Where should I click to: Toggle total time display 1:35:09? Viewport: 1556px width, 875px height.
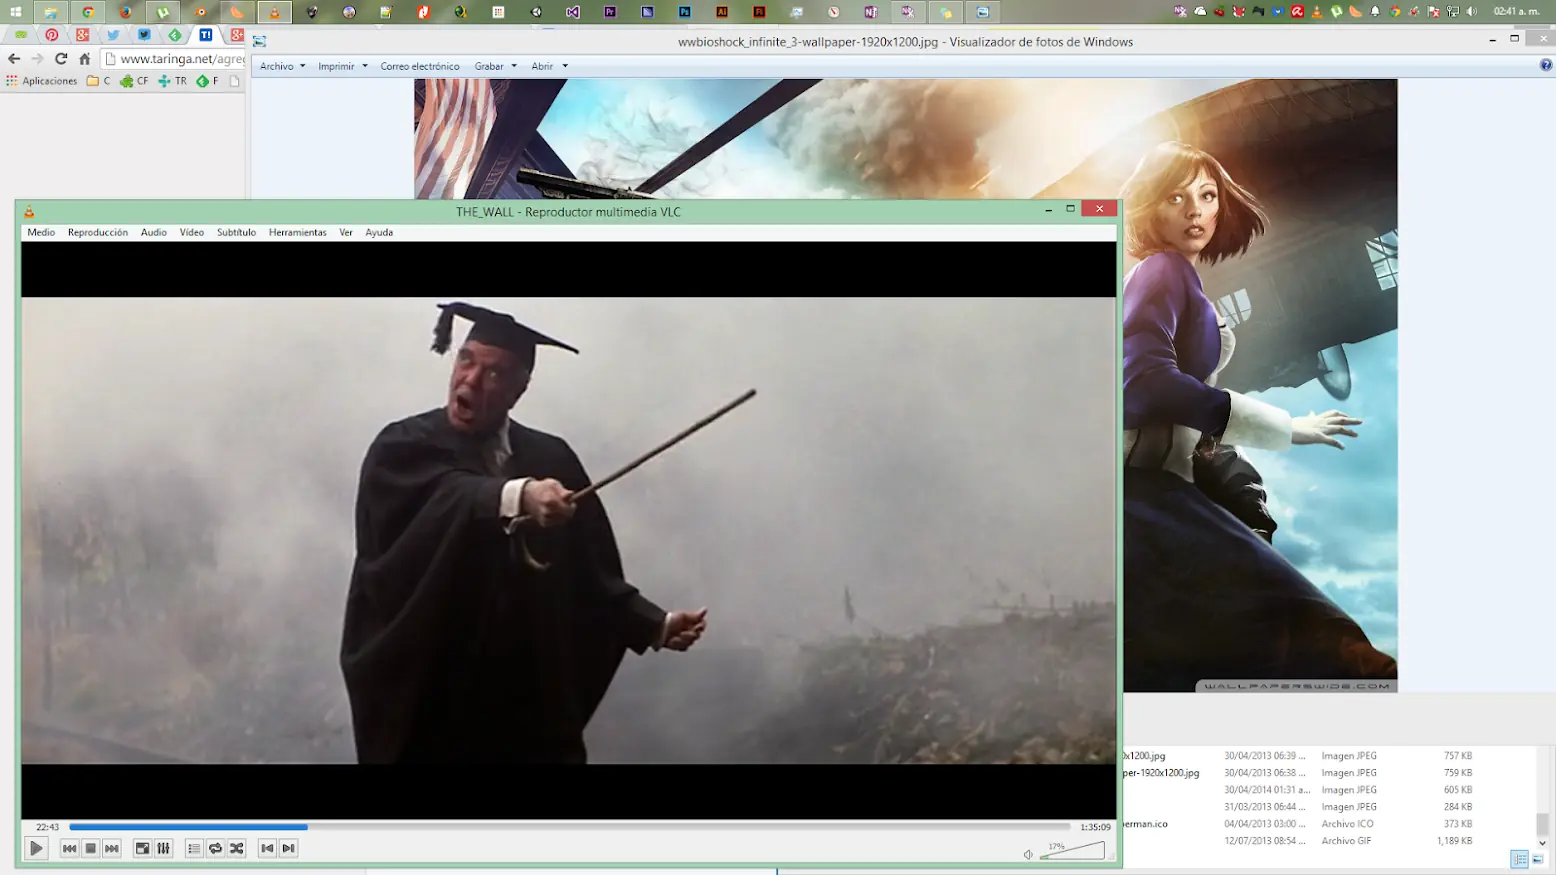1095,827
